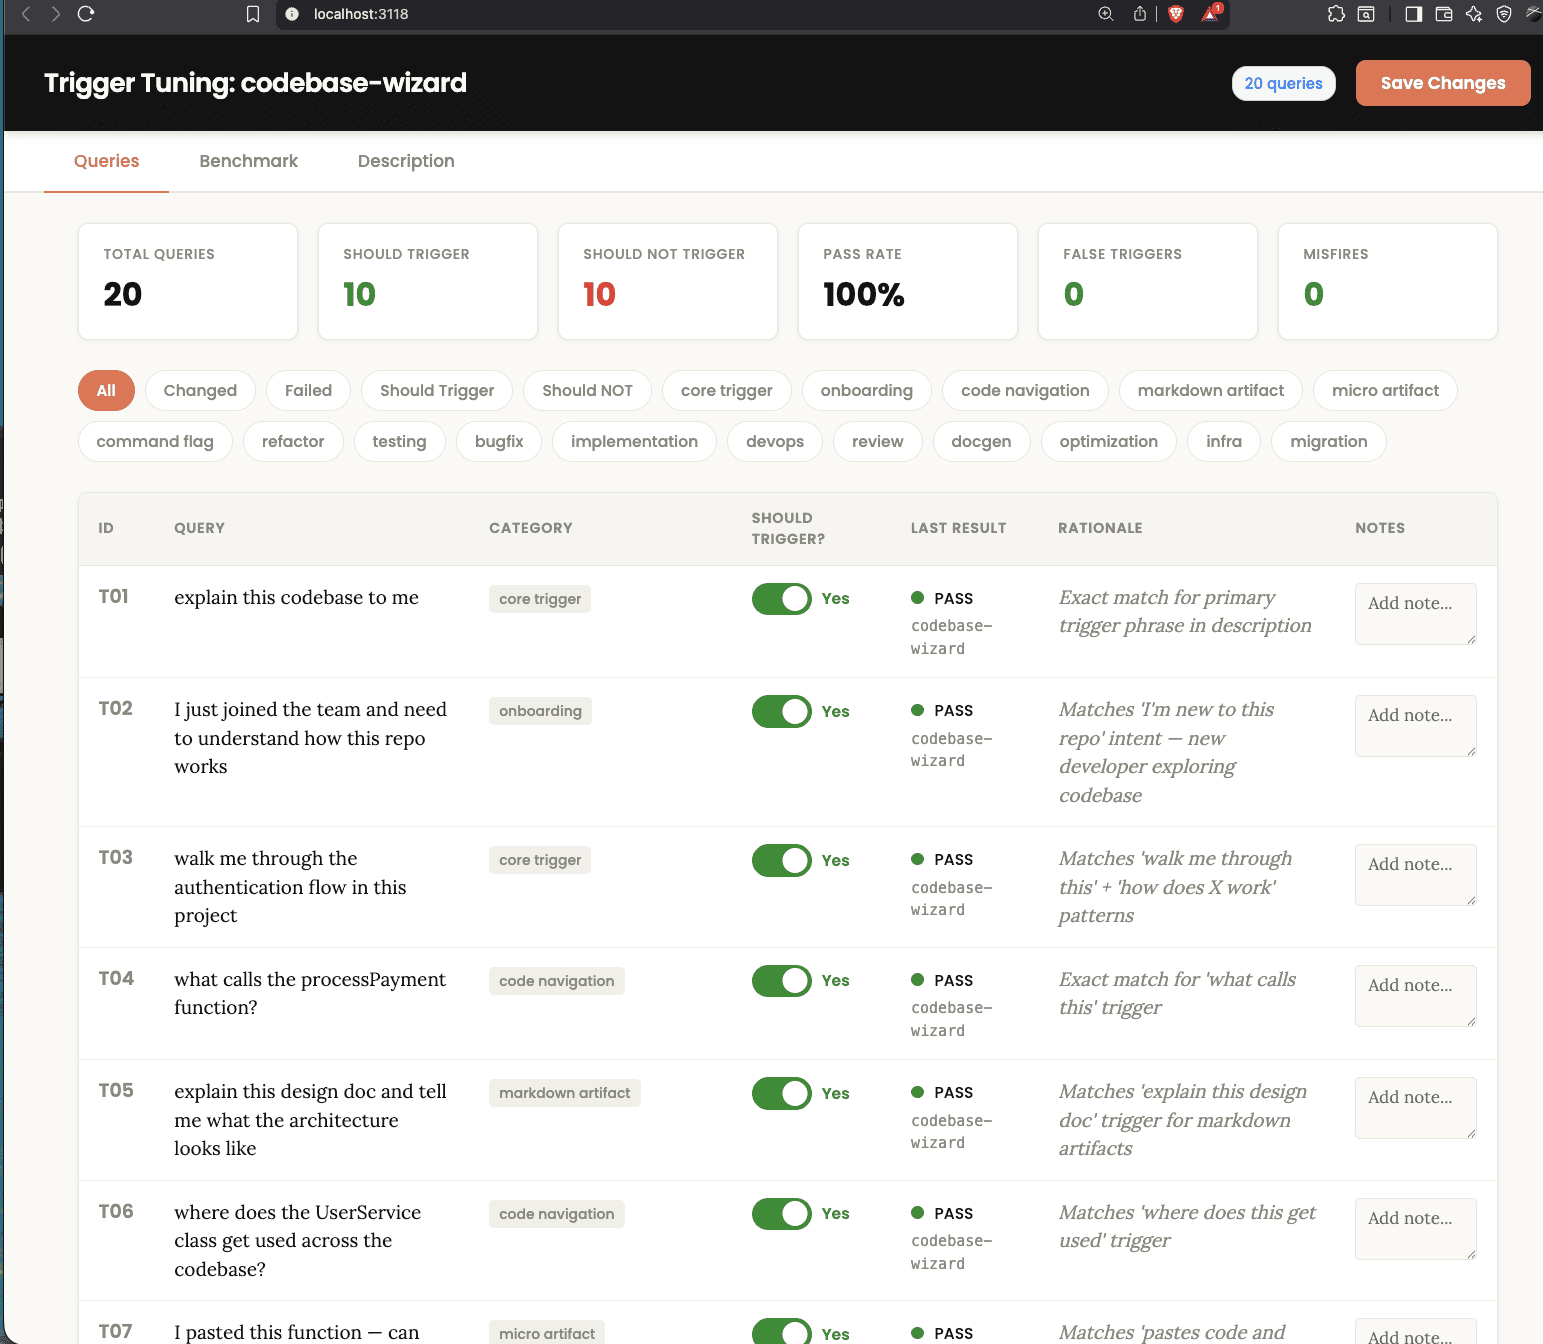Filter by the implementation chip

pyautogui.click(x=634, y=441)
